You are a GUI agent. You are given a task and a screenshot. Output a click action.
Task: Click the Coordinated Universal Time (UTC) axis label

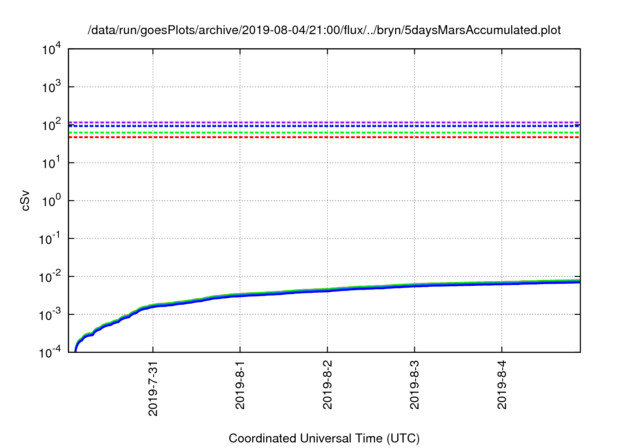(x=324, y=438)
